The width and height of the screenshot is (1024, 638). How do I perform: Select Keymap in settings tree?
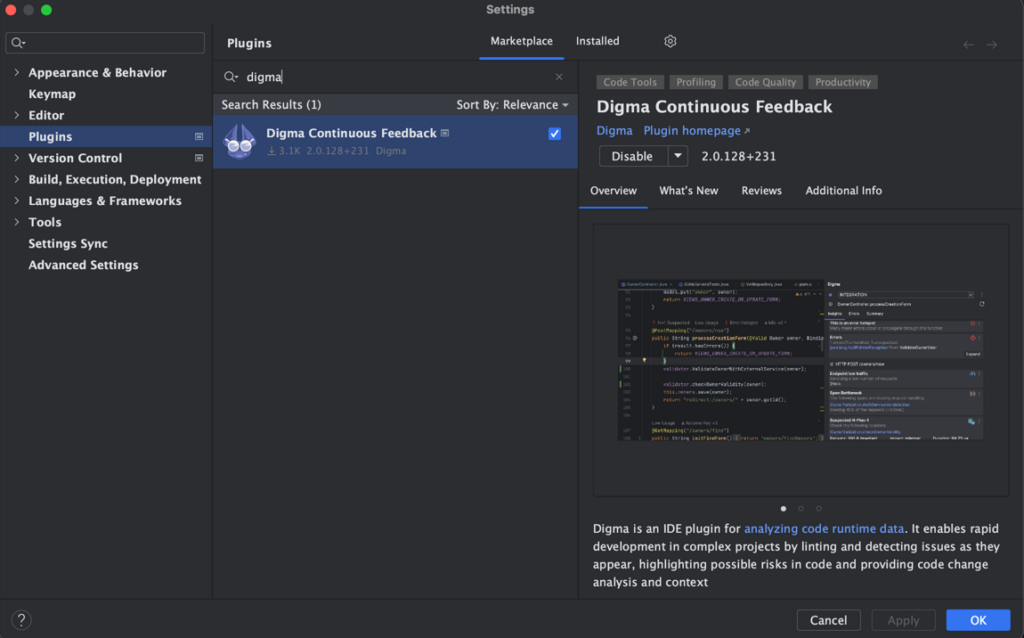[52, 94]
